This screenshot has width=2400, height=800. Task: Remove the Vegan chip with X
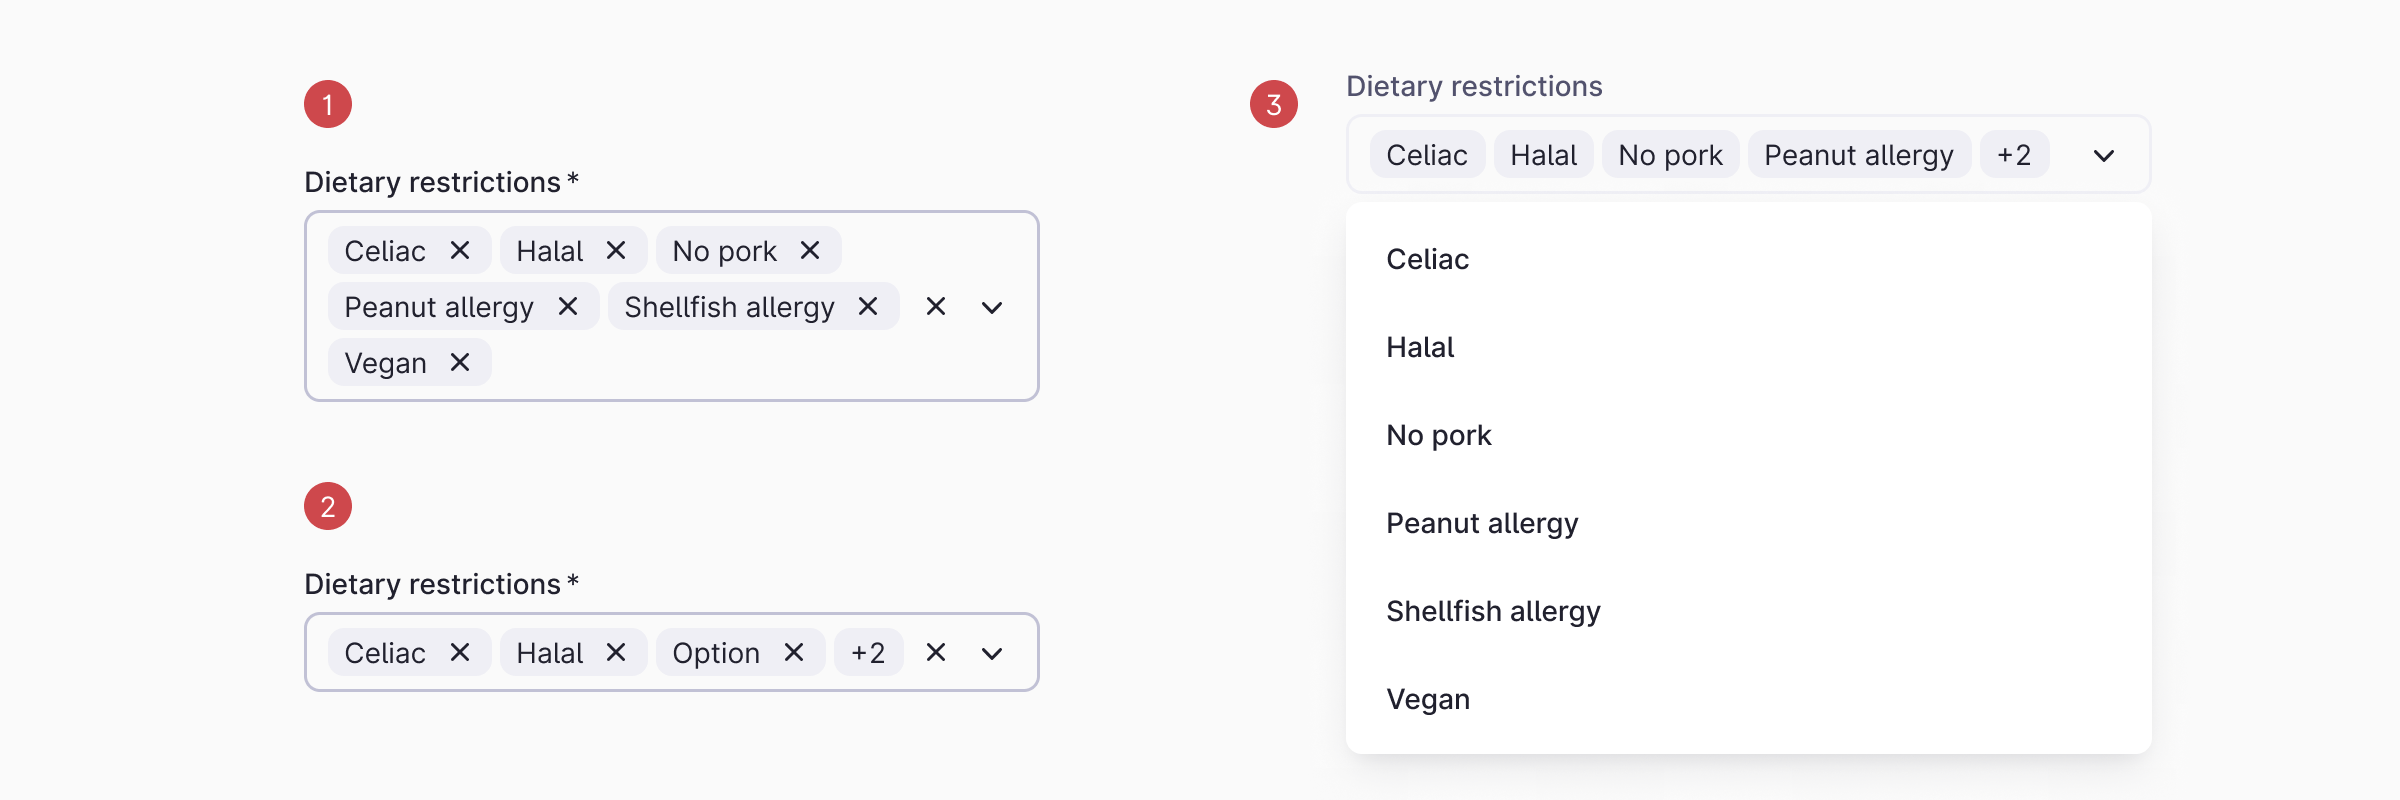click(460, 362)
